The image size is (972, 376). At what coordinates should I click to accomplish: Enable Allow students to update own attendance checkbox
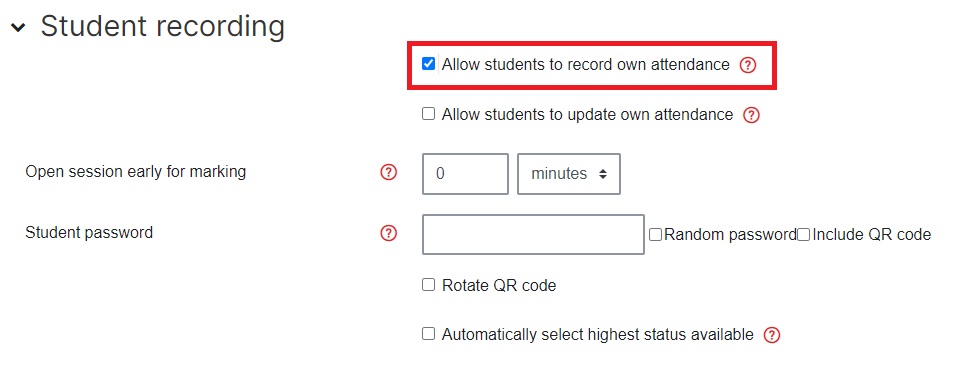pos(428,114)
